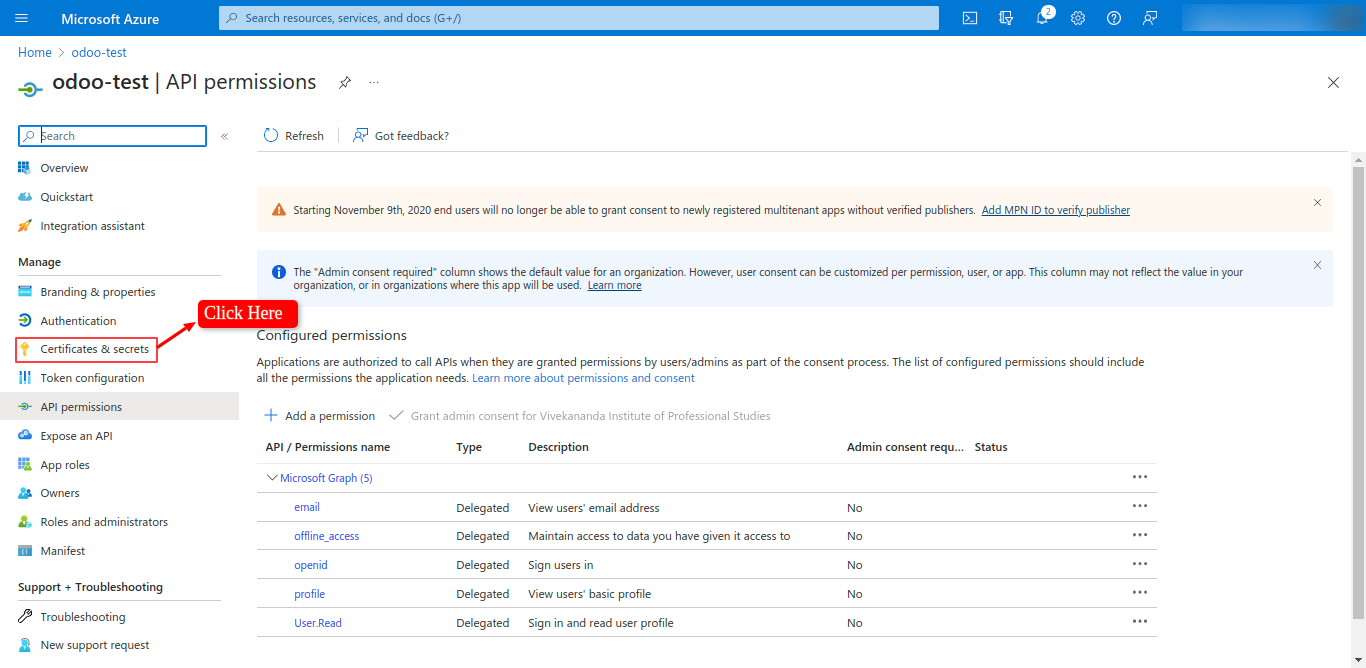
Task: Open the notifications bell
Action: [x=1043, y=18]
